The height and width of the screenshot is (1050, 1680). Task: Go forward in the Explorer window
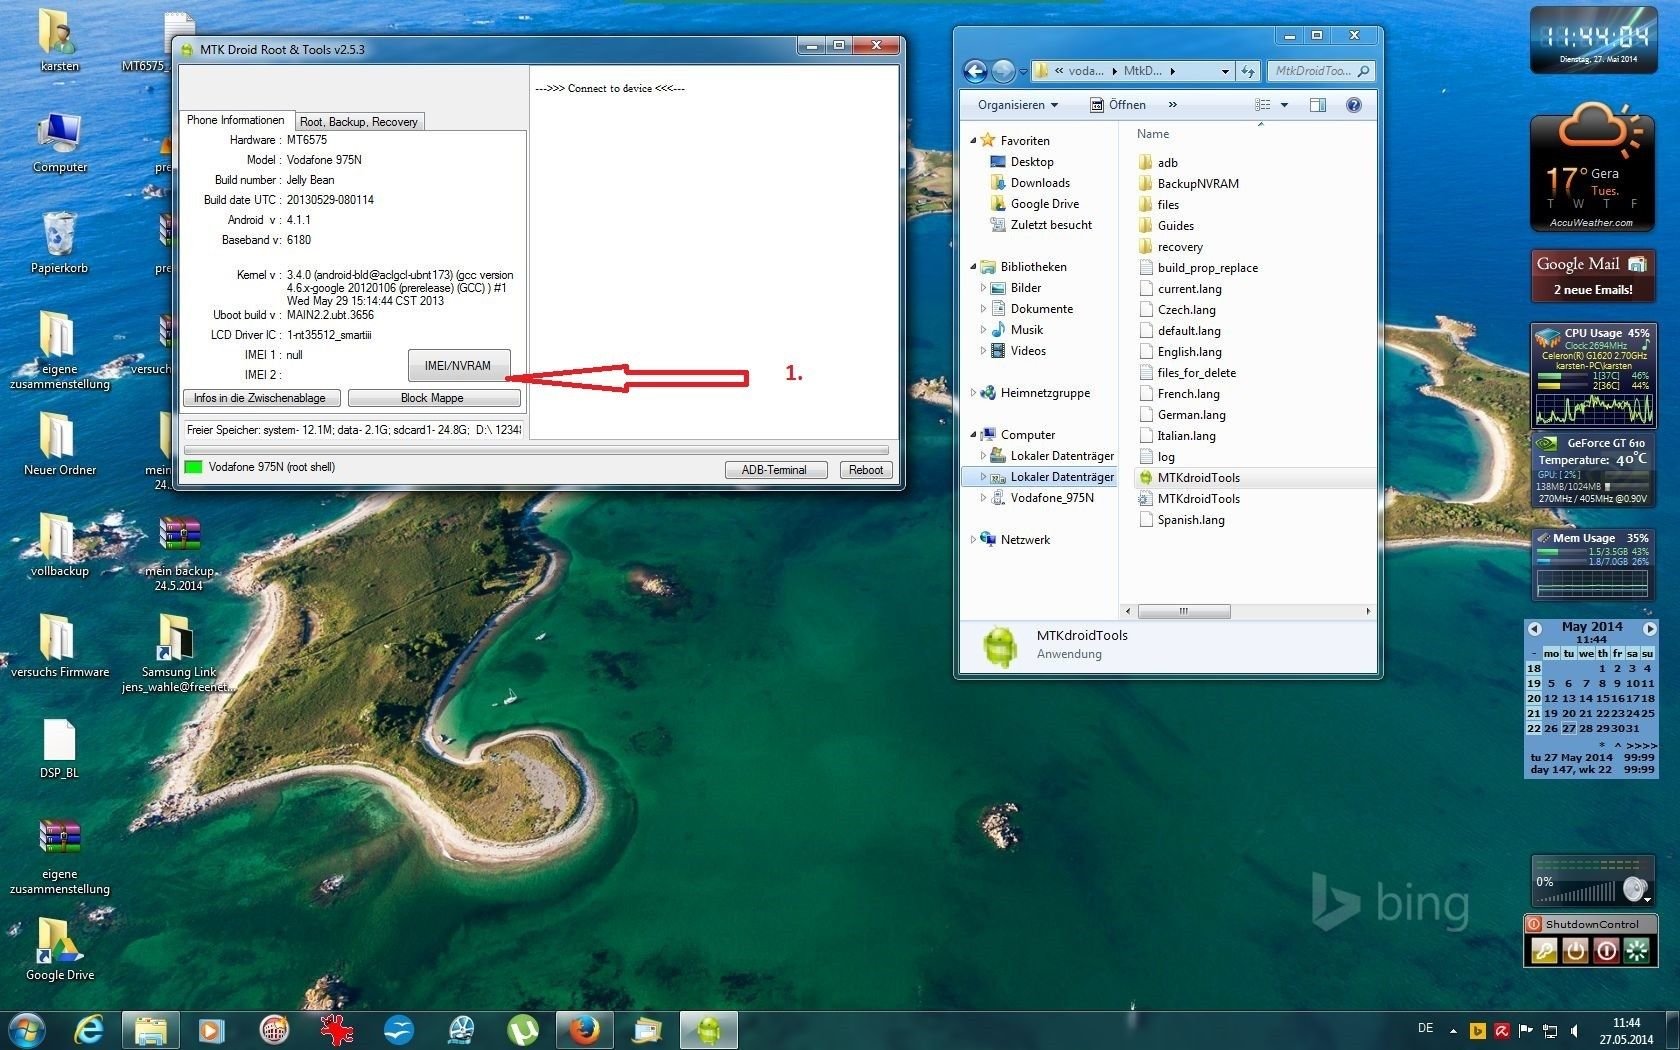point(1002,71)
